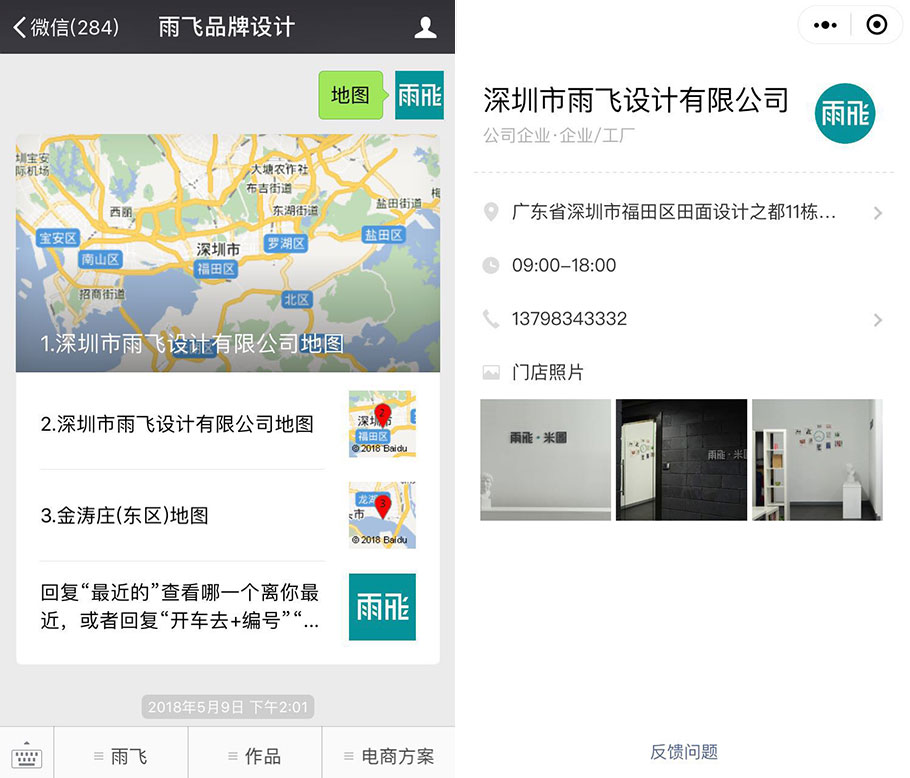Open the 作品 bottom menu
Viewport: 910px width, 778px height.
coord(255,756)
